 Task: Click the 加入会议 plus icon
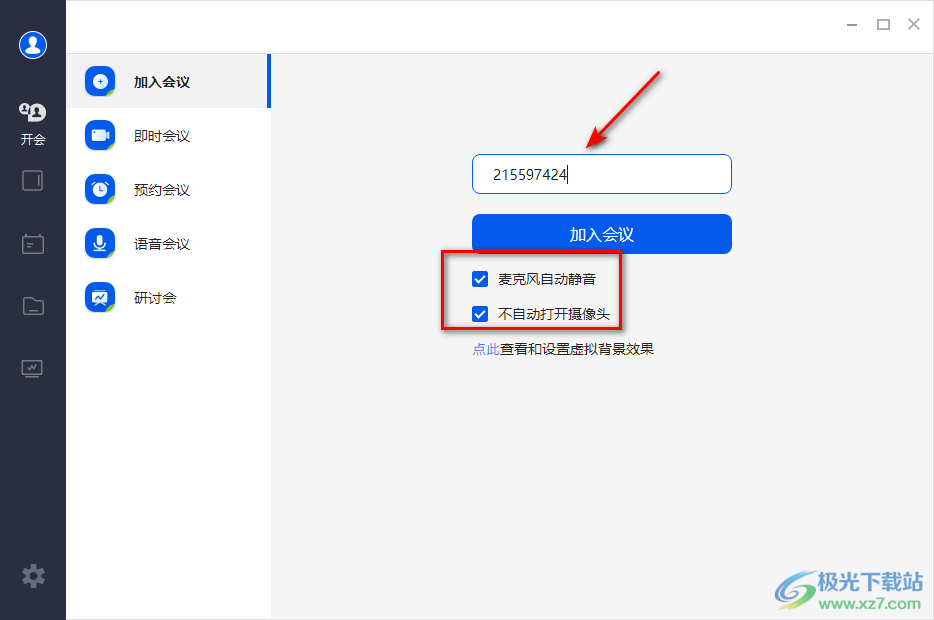tap(100, 81)
